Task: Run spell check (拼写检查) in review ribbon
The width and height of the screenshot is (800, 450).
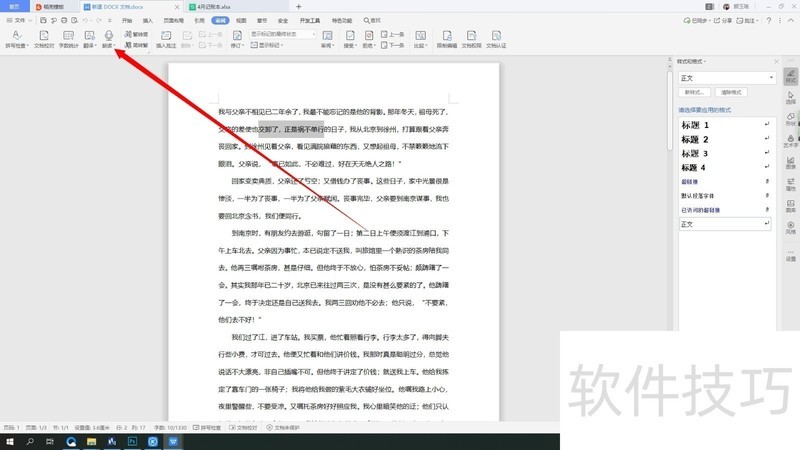Action: pyautogui.click(x=16, y=39)
